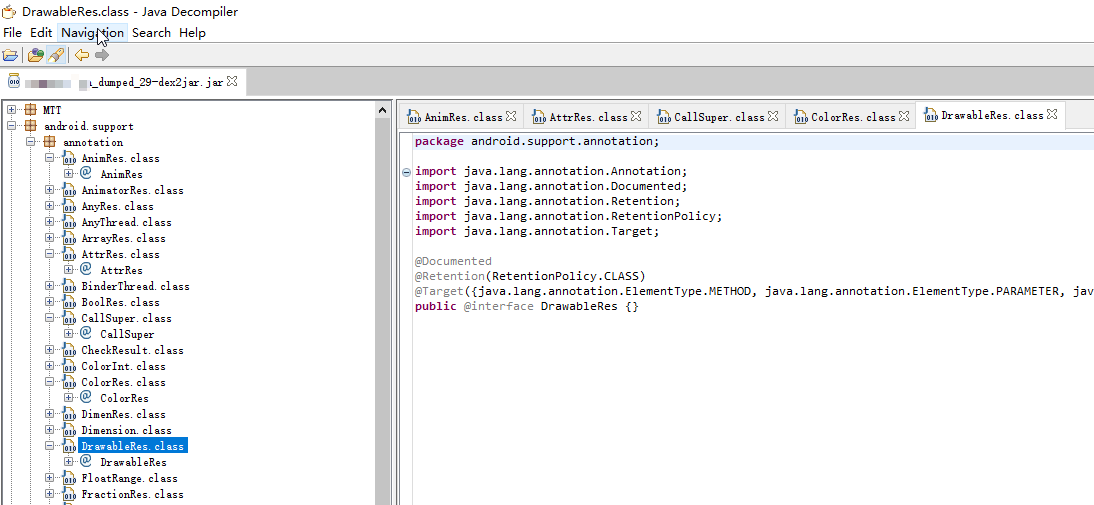Close the AnimRes.class tab

pyautogui.click(x=511, y=116)
